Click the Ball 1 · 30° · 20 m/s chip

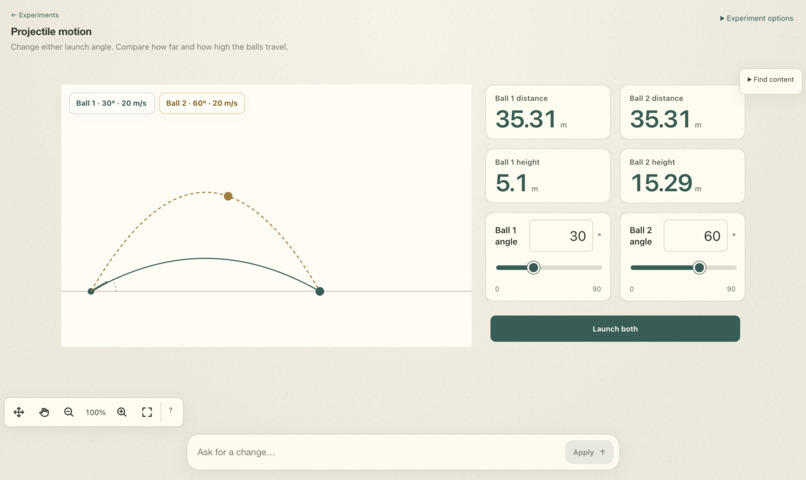112,103
